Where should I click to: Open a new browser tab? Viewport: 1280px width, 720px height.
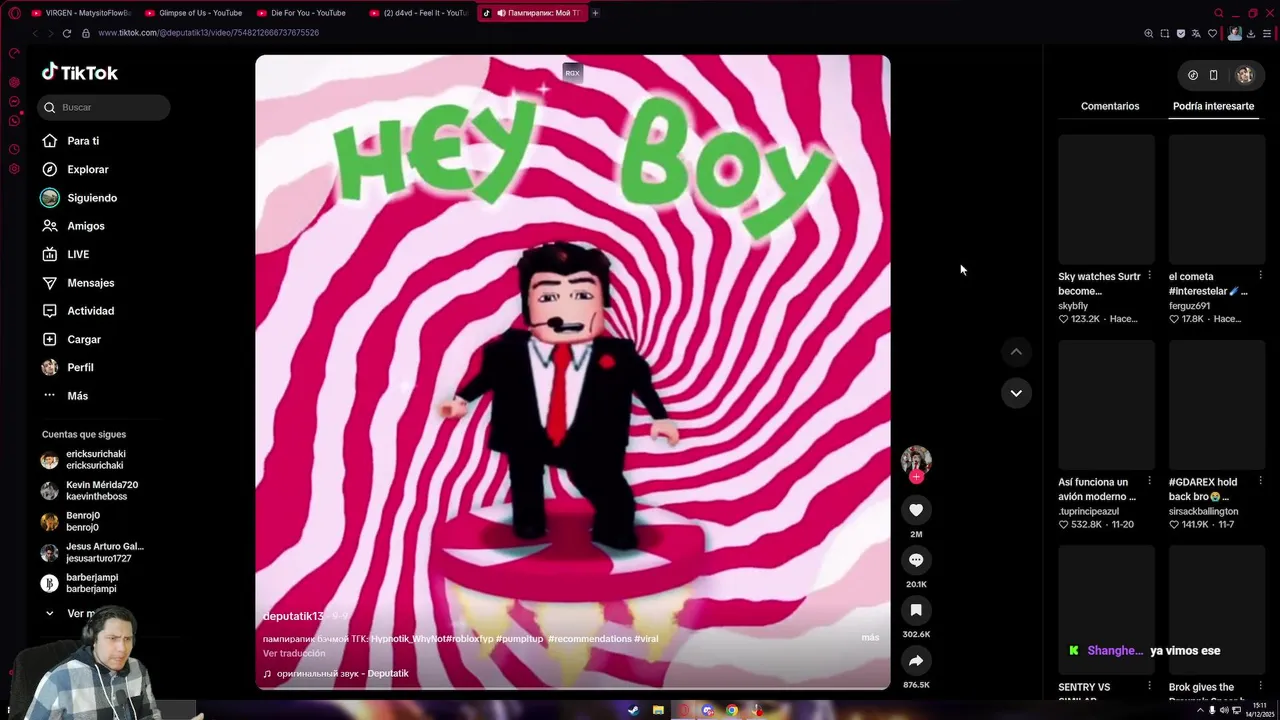point(595,13)
